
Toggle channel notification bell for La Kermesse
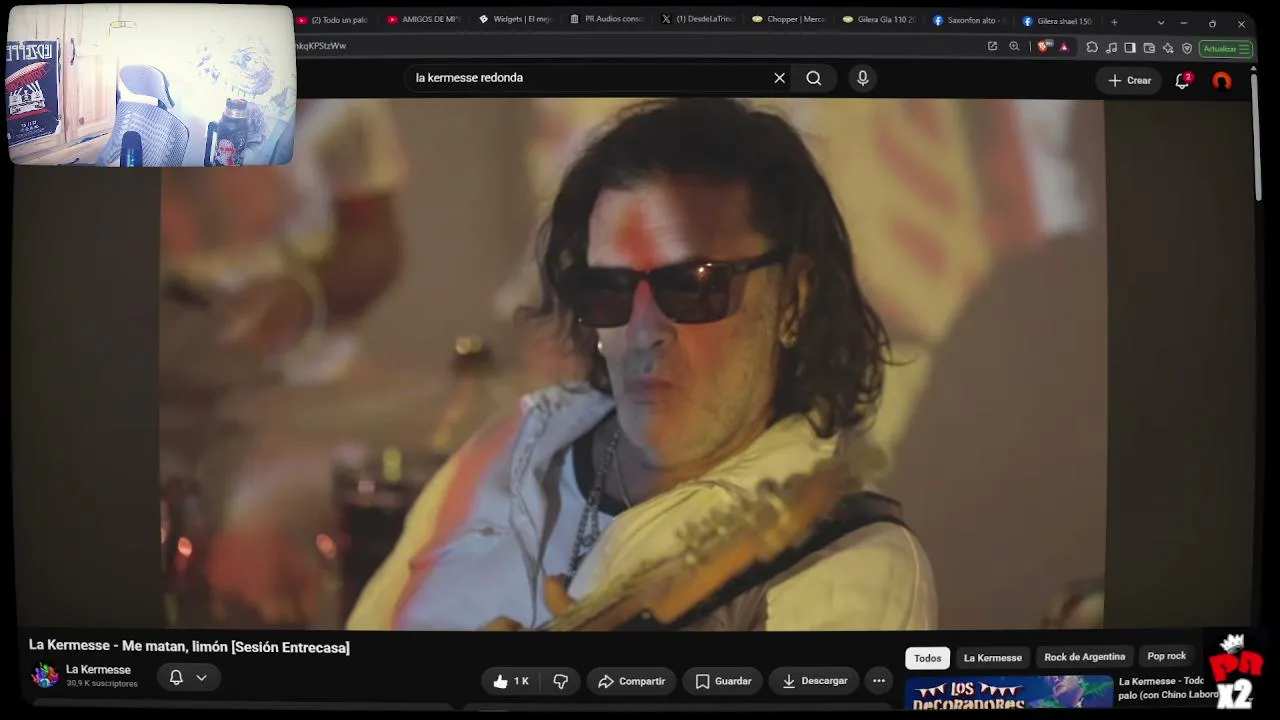(x=176, y=677)
